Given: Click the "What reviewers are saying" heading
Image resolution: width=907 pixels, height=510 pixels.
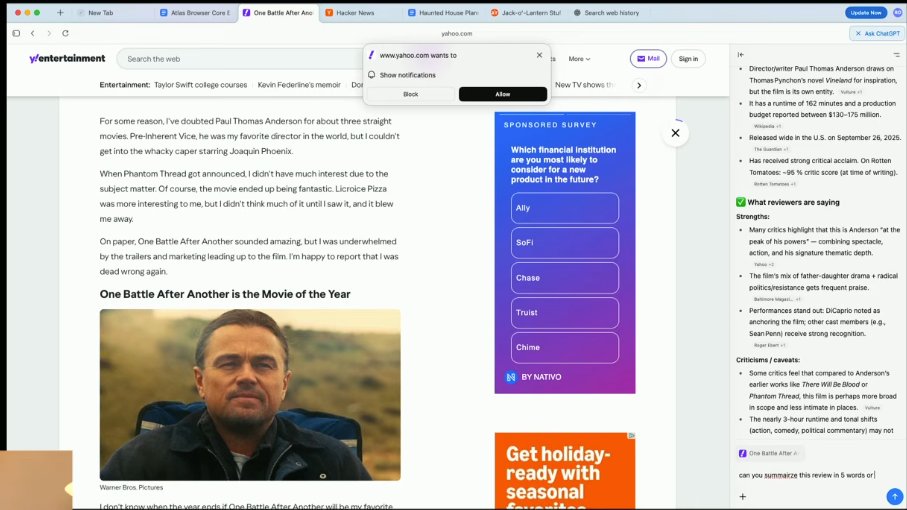Looking at the screenshot, I should point(793,202).
